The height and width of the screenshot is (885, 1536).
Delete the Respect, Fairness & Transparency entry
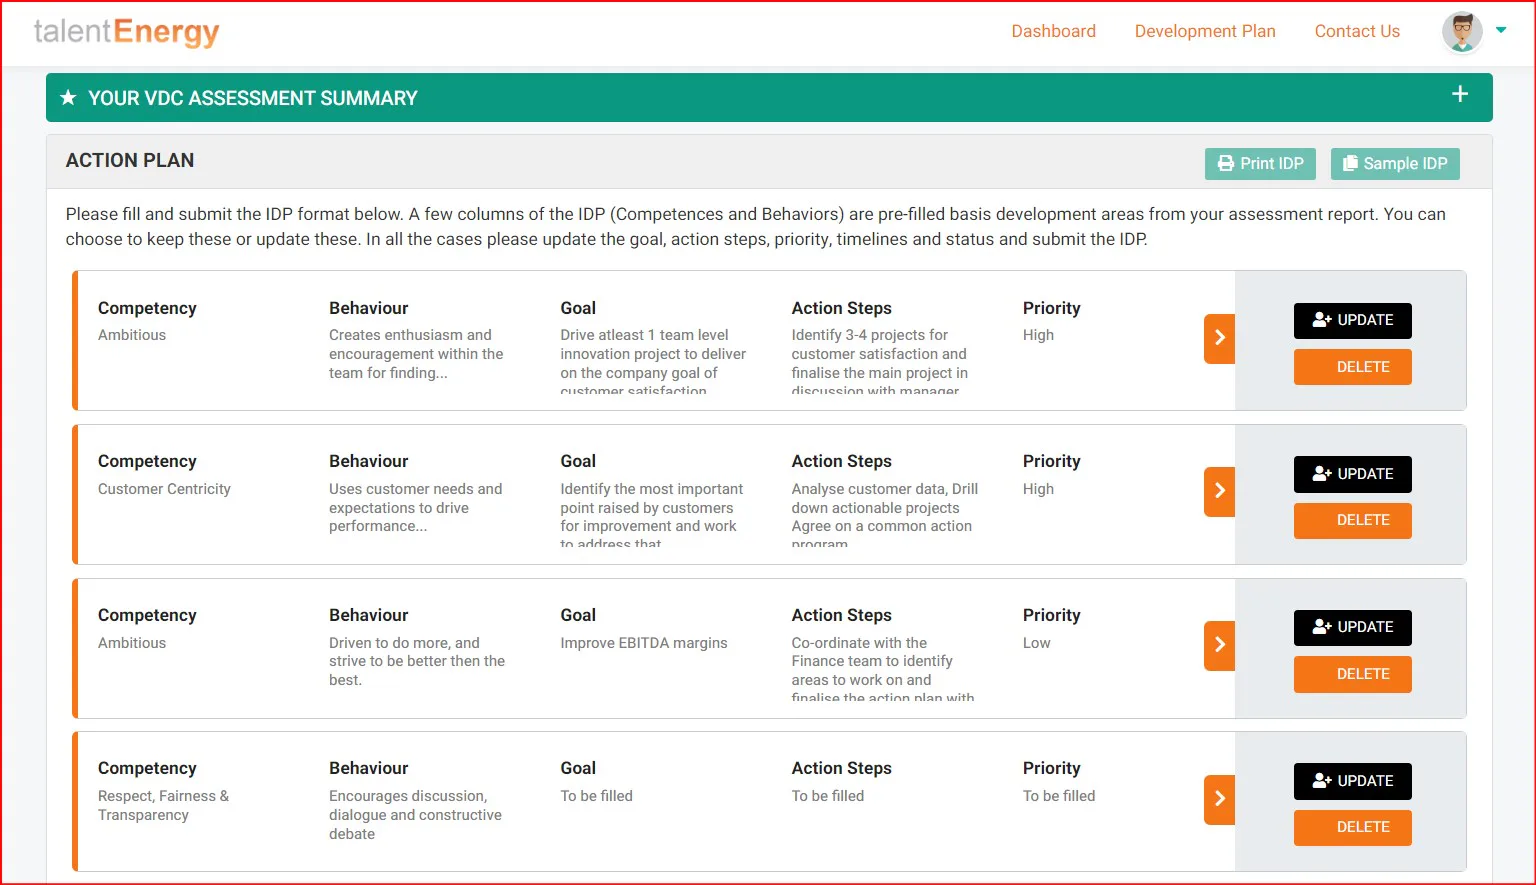click(x=1352, y=827)
